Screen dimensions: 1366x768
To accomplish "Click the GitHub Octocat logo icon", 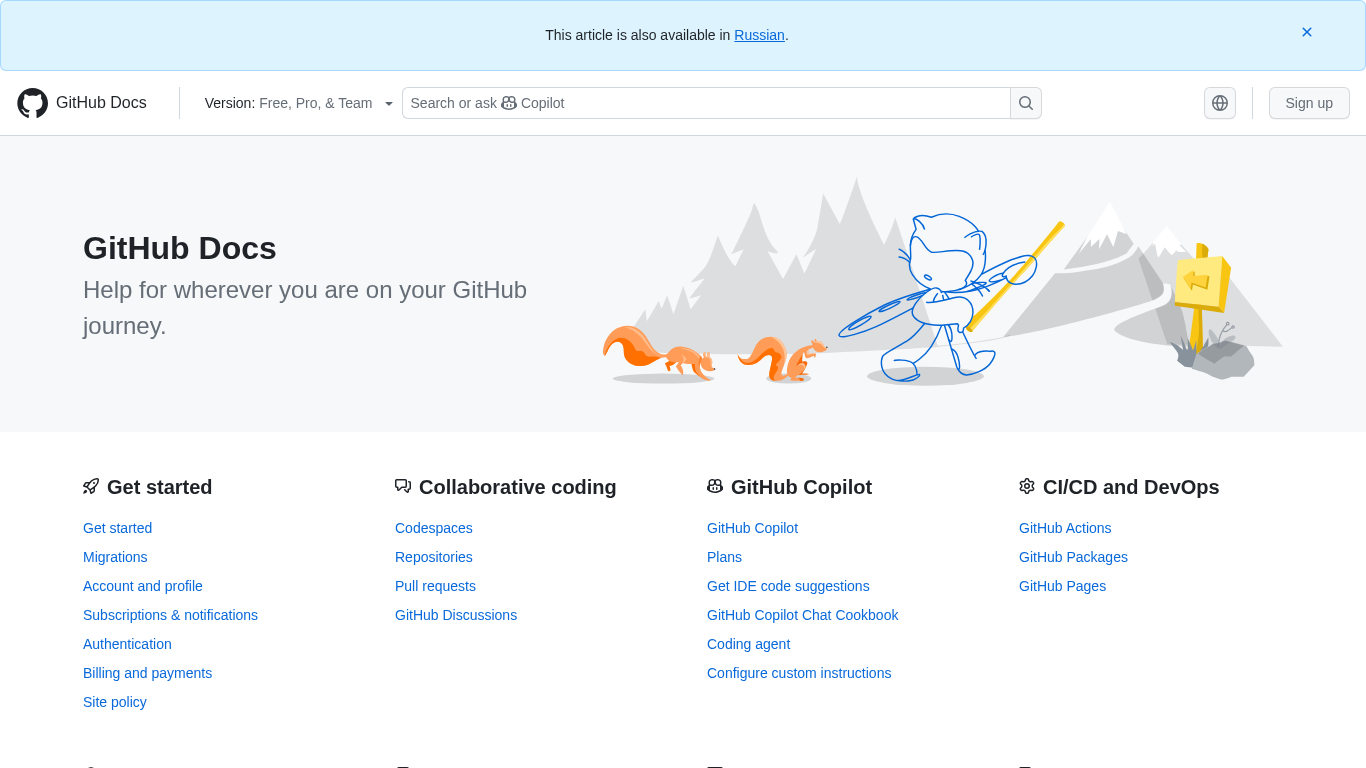I will [32, 103].
